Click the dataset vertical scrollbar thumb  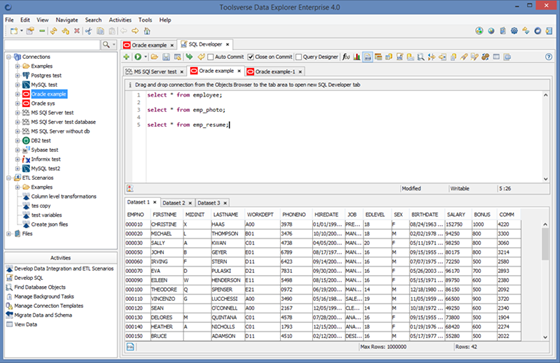pos(545,244)
